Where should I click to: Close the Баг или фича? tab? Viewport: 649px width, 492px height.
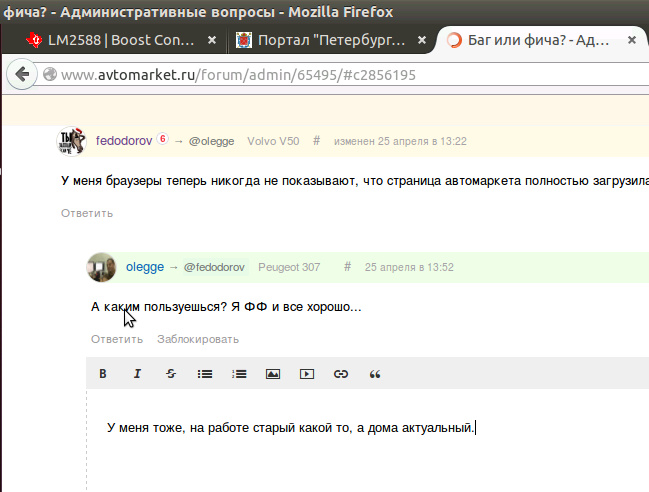click(632, 40)
